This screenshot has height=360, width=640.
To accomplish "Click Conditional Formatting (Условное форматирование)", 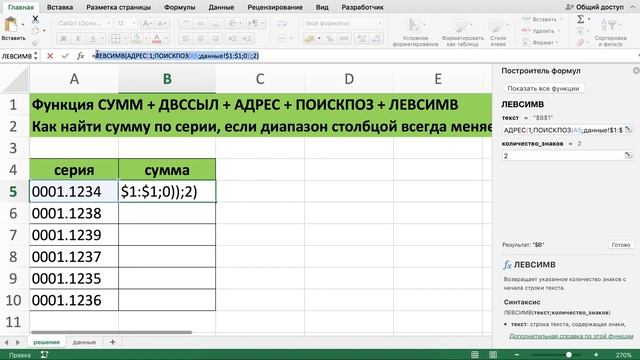I will point(415,32).
